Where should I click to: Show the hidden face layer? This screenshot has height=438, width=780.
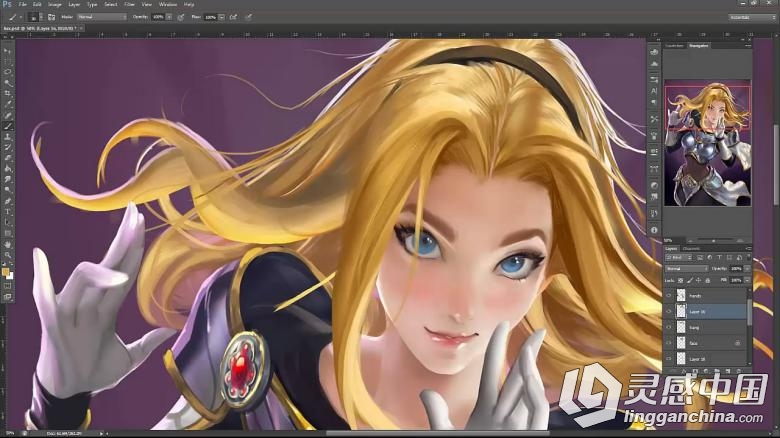point(669,343)
